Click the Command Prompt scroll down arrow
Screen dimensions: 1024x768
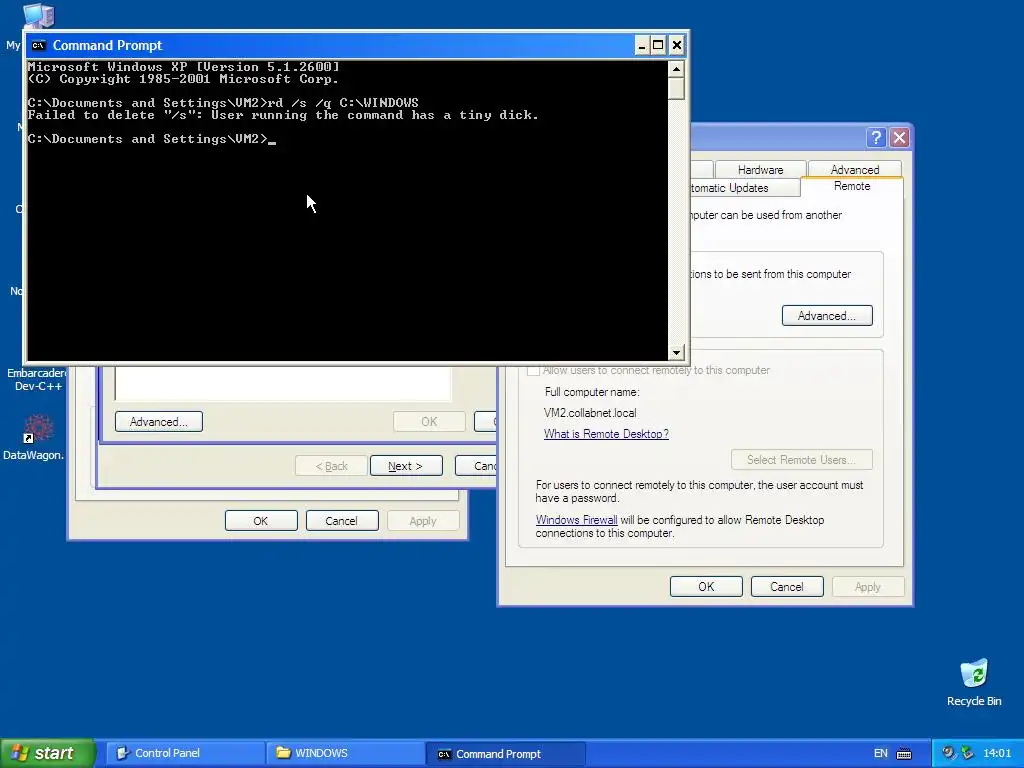pyautogui.click(x=677, y=353)
